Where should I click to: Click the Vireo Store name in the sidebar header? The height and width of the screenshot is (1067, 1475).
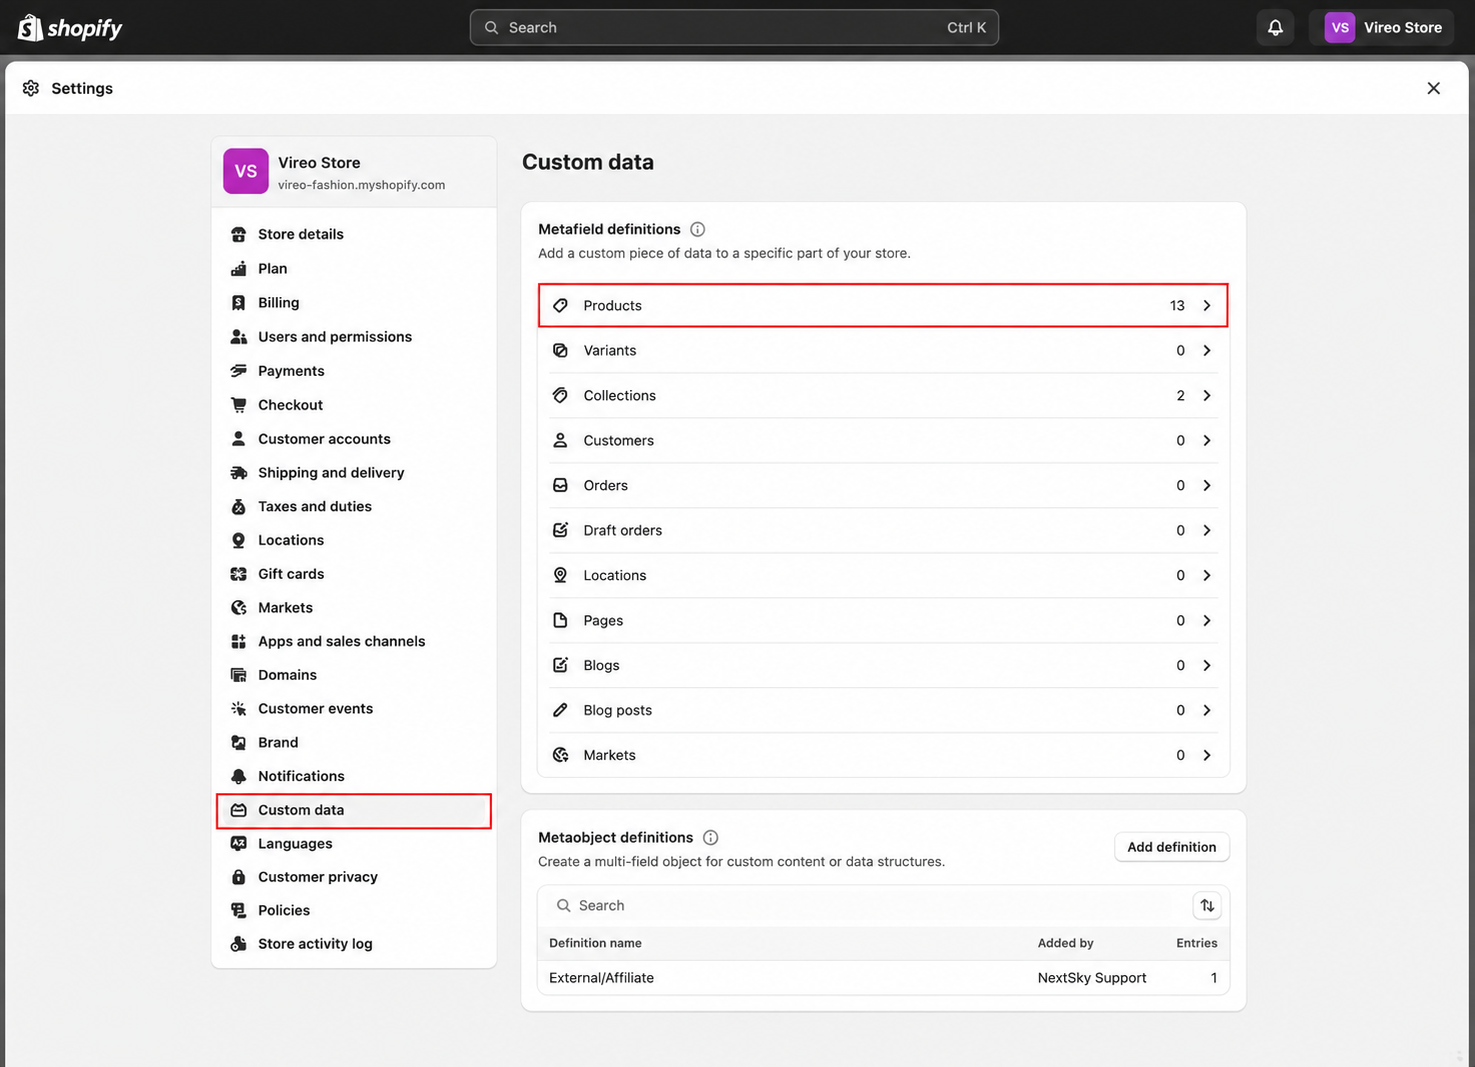pos(319,162)
